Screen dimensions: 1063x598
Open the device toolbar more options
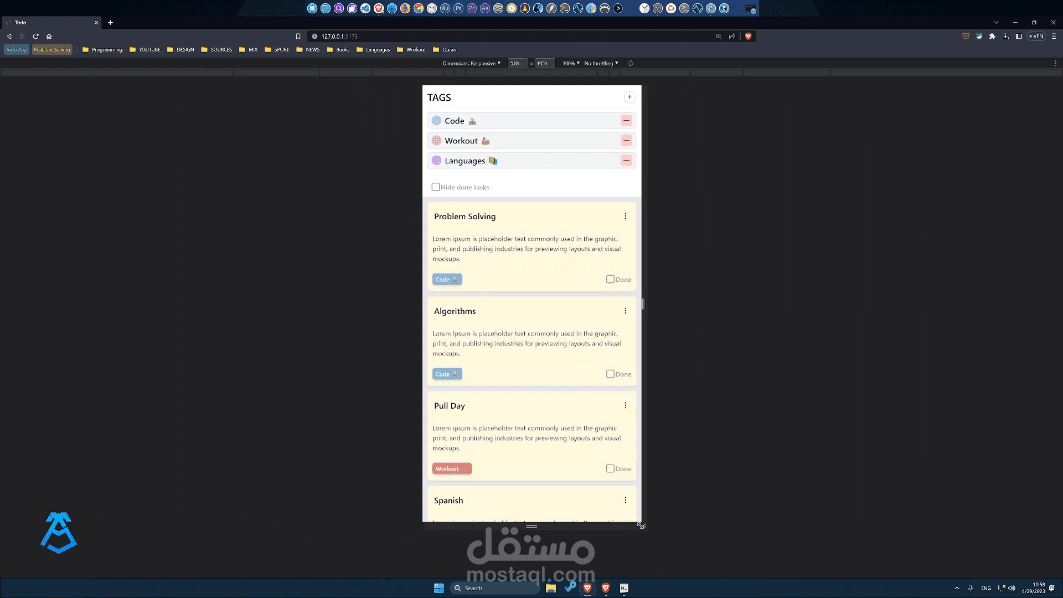pos(1055,63)
